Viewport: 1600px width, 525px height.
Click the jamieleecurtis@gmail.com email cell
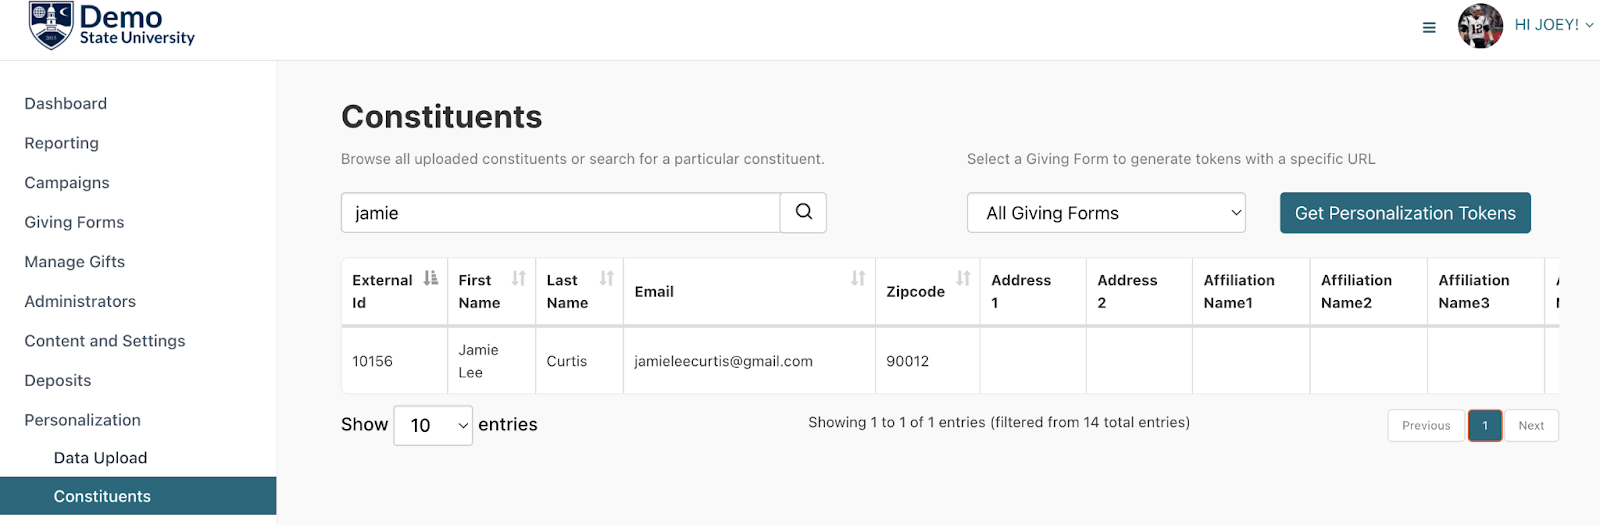749,361
